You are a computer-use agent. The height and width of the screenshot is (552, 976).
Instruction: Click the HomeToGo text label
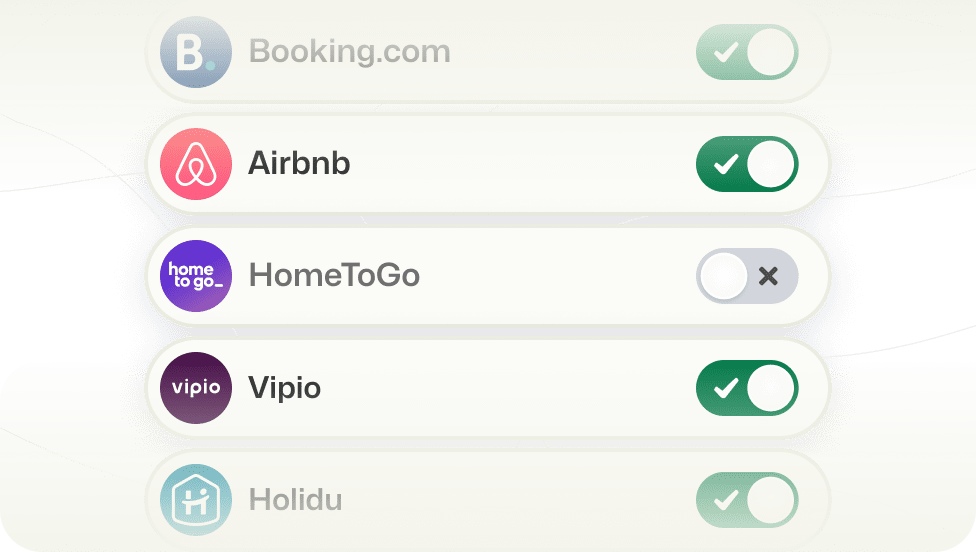[x=334, y=276]
